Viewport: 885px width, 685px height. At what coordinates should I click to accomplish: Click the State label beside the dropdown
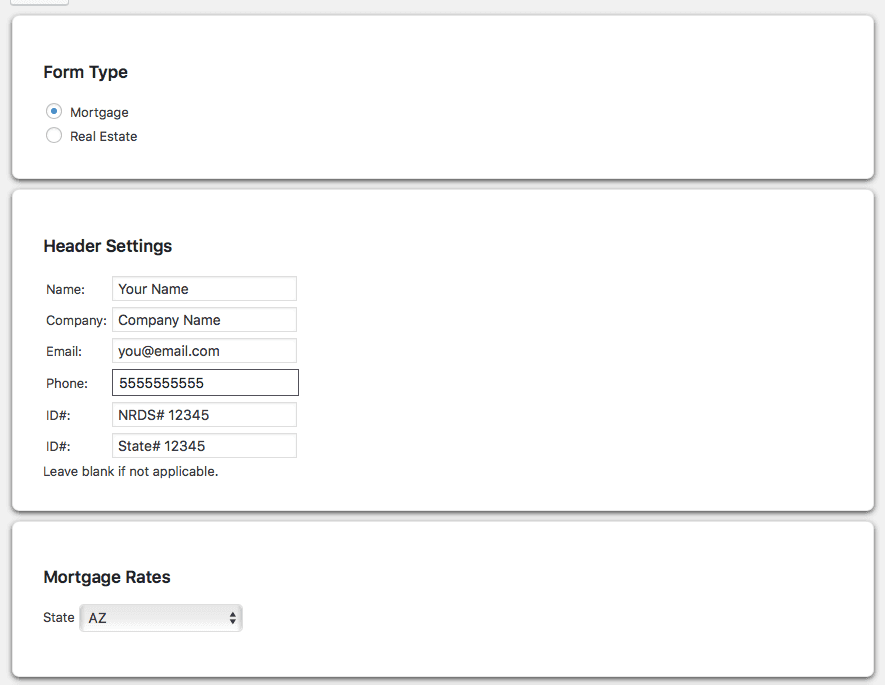pyautogui.click(x=59, y=617)
